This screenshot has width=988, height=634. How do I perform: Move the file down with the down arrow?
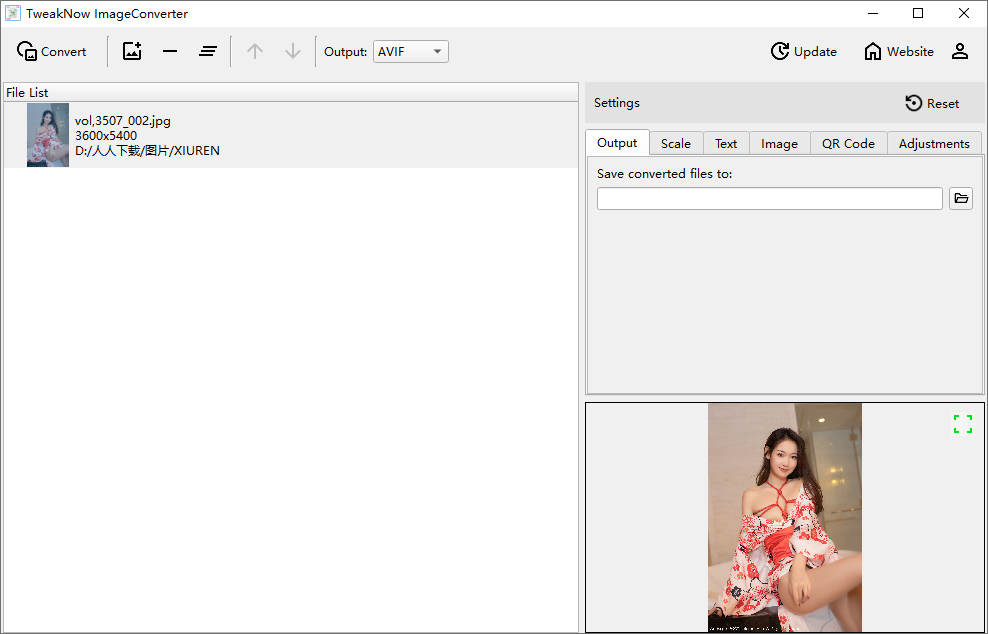292,52
